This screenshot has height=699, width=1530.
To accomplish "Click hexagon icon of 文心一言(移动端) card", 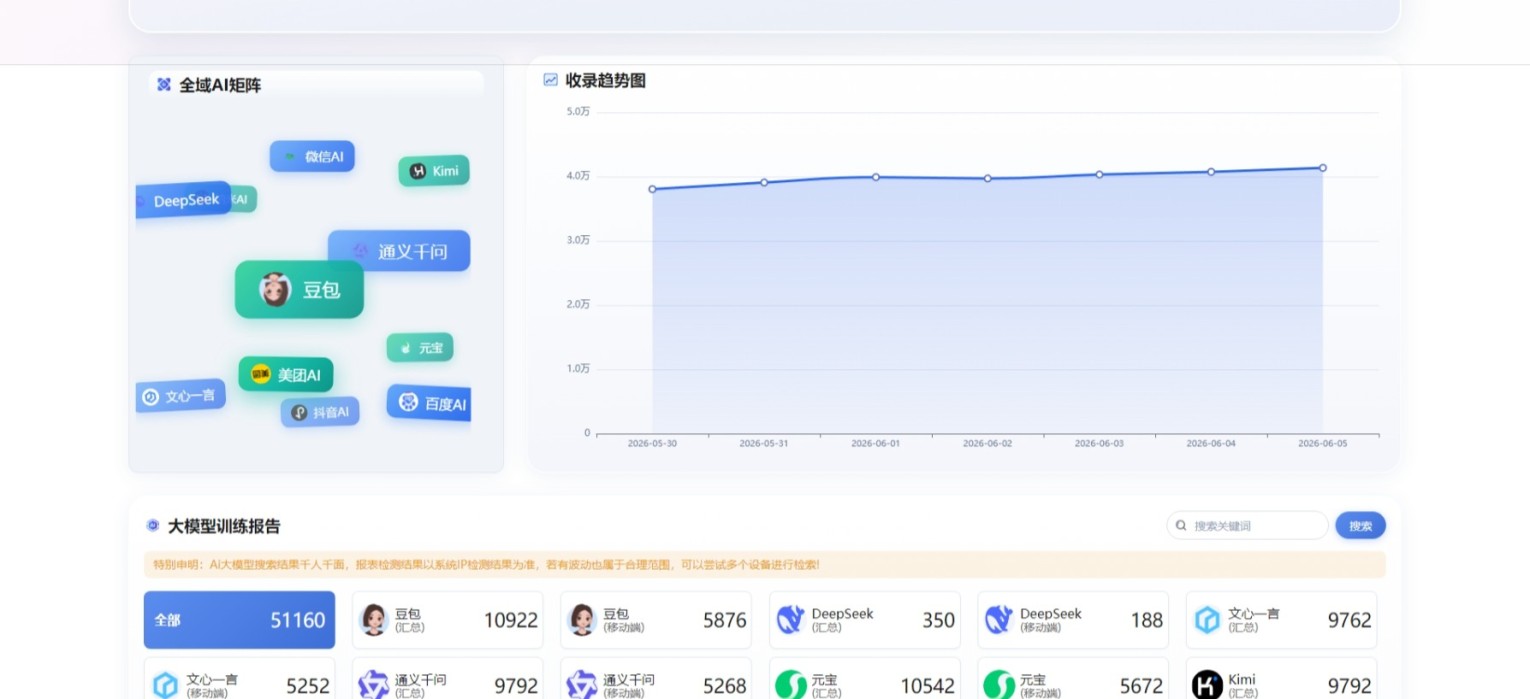I will point(165,686).
